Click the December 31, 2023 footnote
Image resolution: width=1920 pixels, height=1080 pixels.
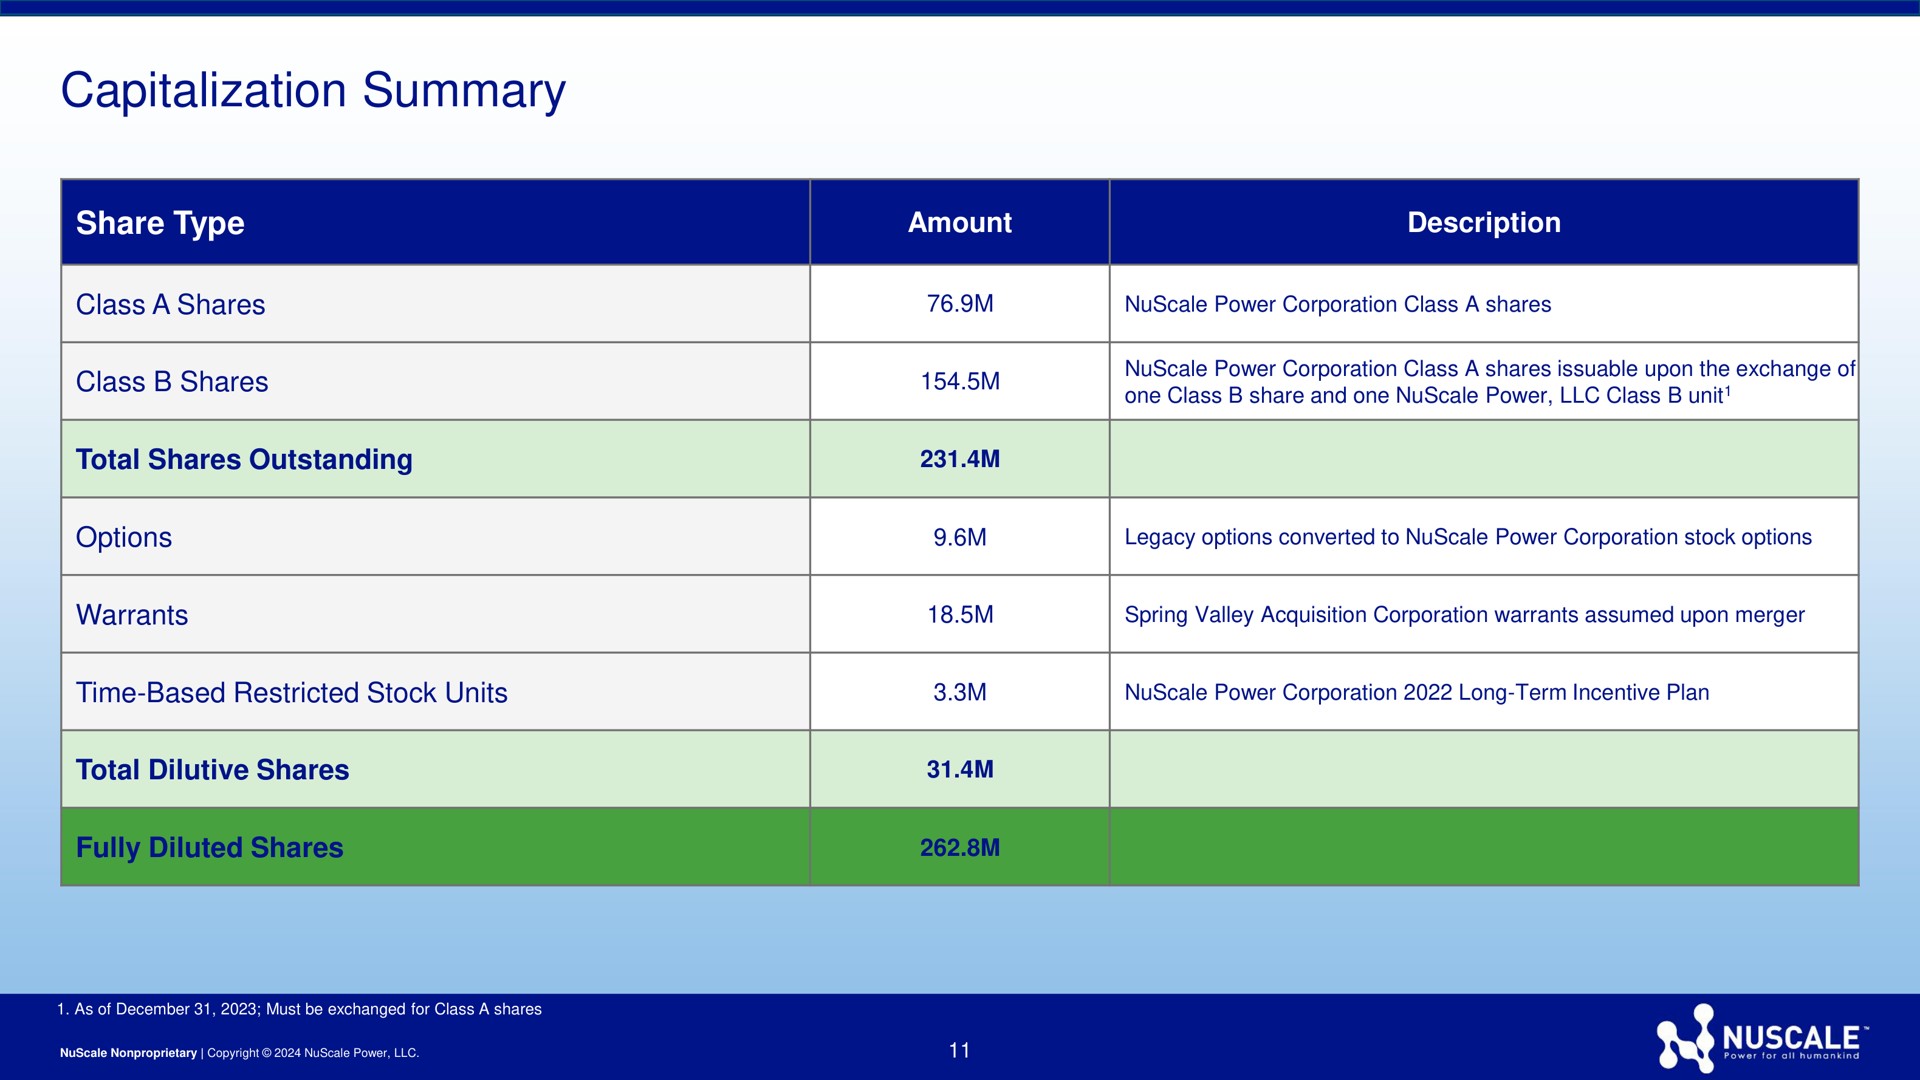coord(299,1009)
